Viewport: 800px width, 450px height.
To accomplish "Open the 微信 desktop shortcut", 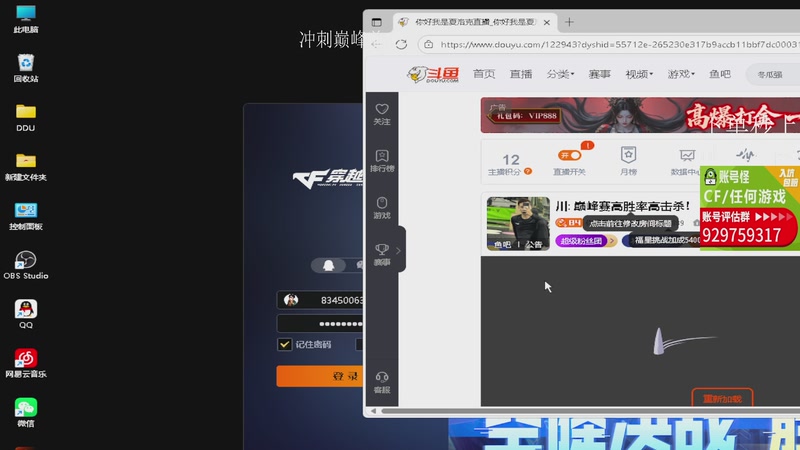I will pos(26,412).
